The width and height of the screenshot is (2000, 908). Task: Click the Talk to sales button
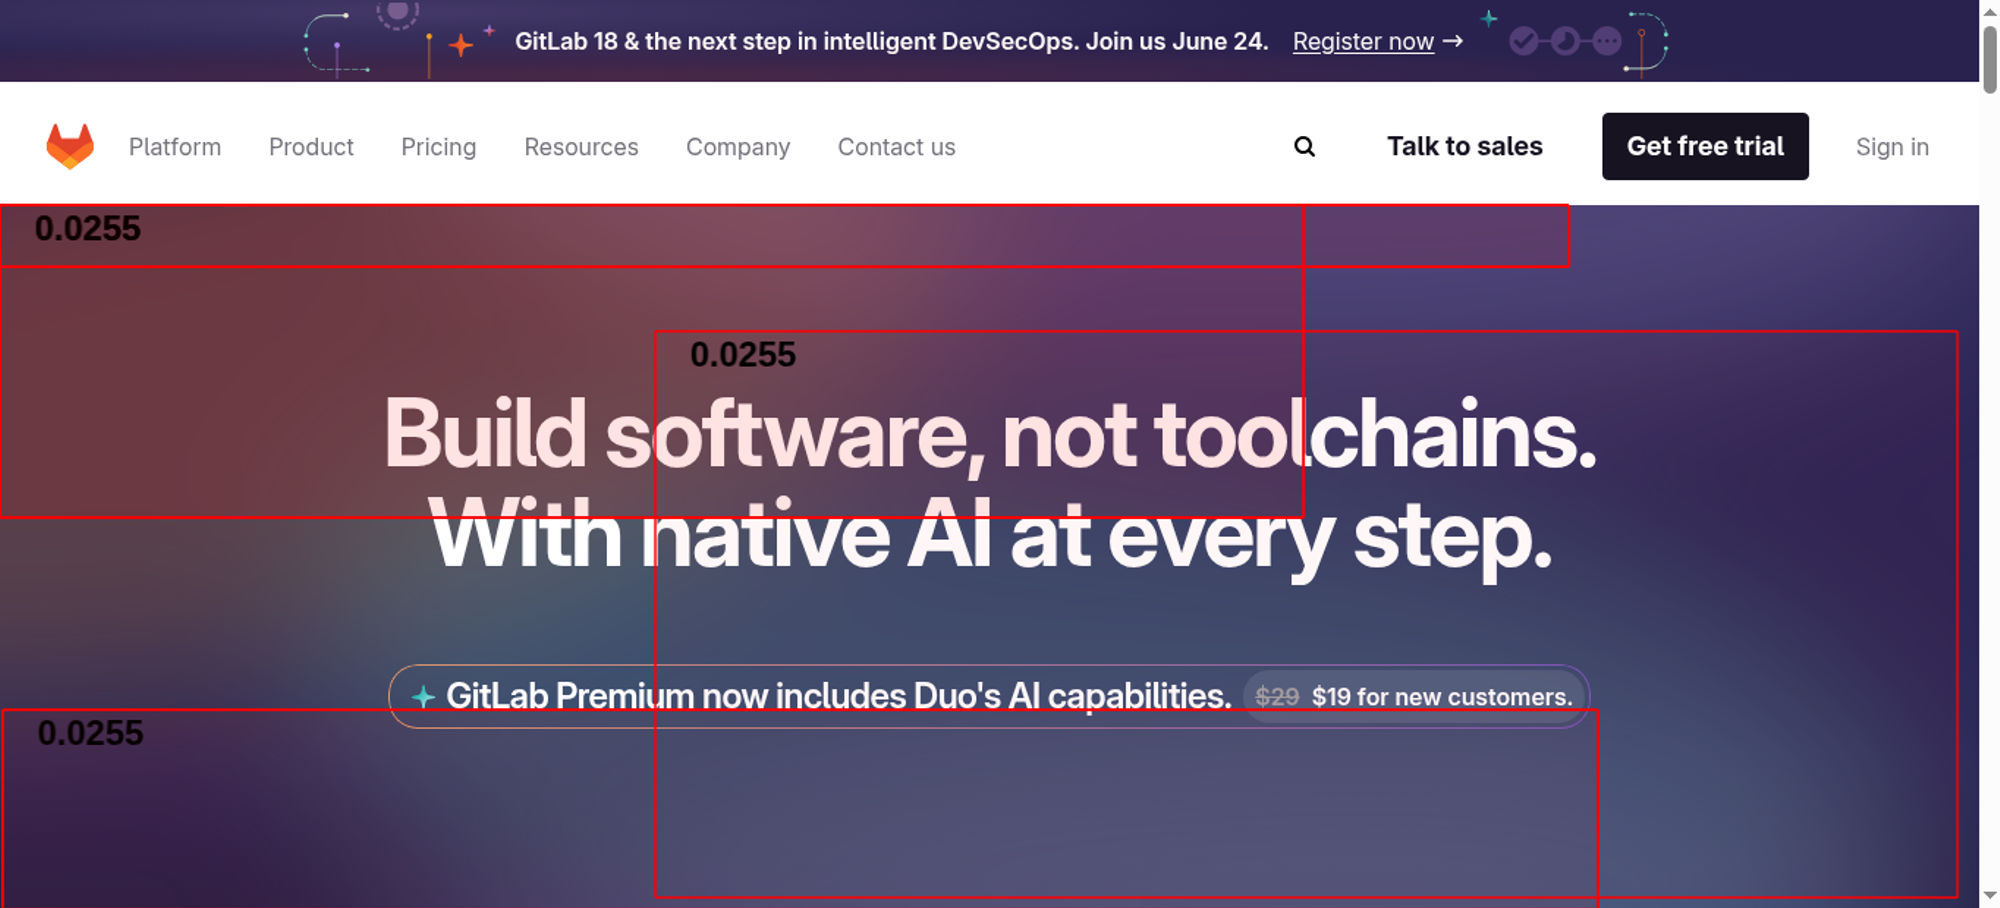(x=1464, y=146)
